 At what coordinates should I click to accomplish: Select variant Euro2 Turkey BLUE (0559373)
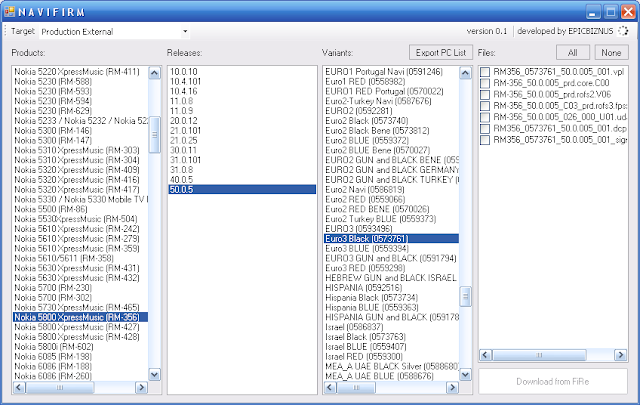click(x=380, y=219)
